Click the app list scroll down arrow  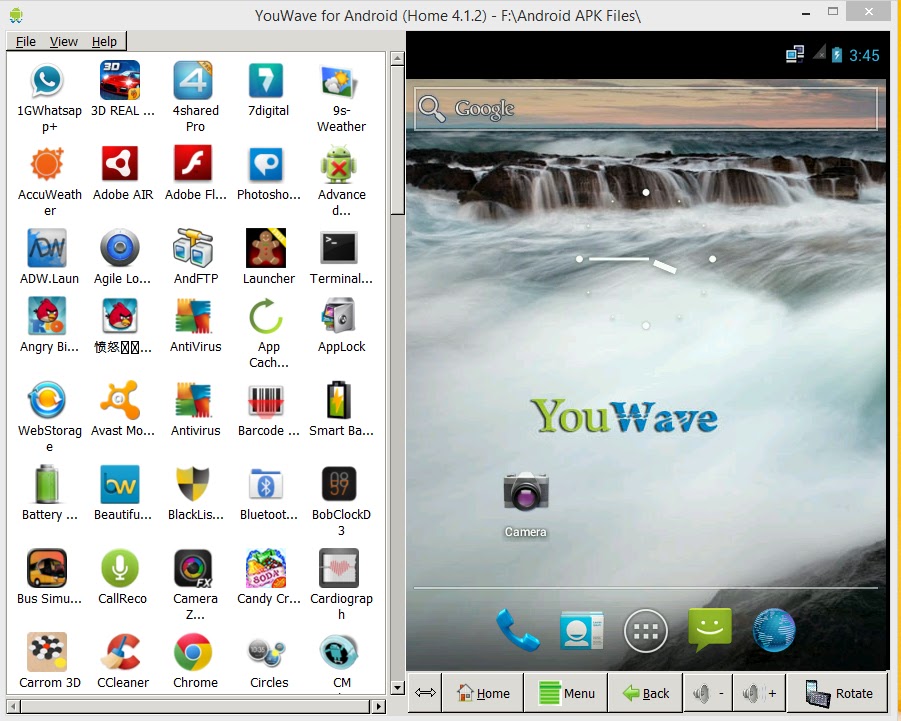[x=397, y=687]
